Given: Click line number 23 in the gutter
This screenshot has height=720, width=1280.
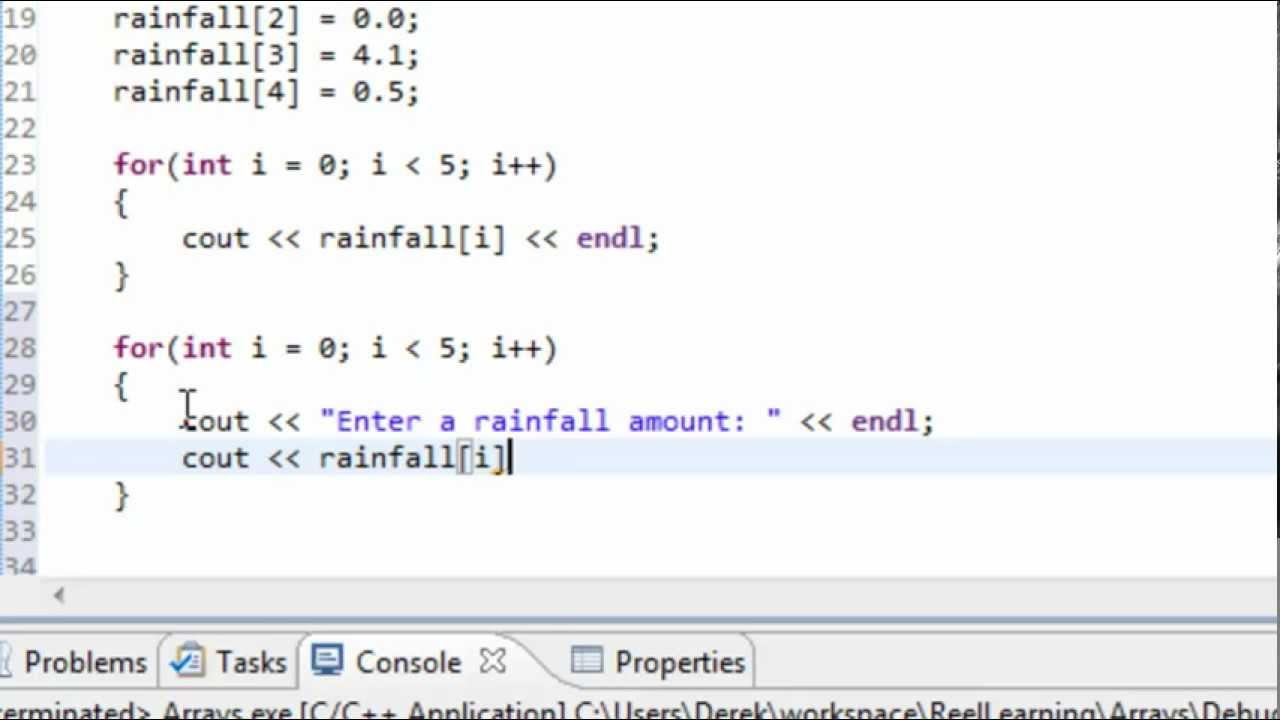Looking at the screenshot, I should [x=20, y=165].
